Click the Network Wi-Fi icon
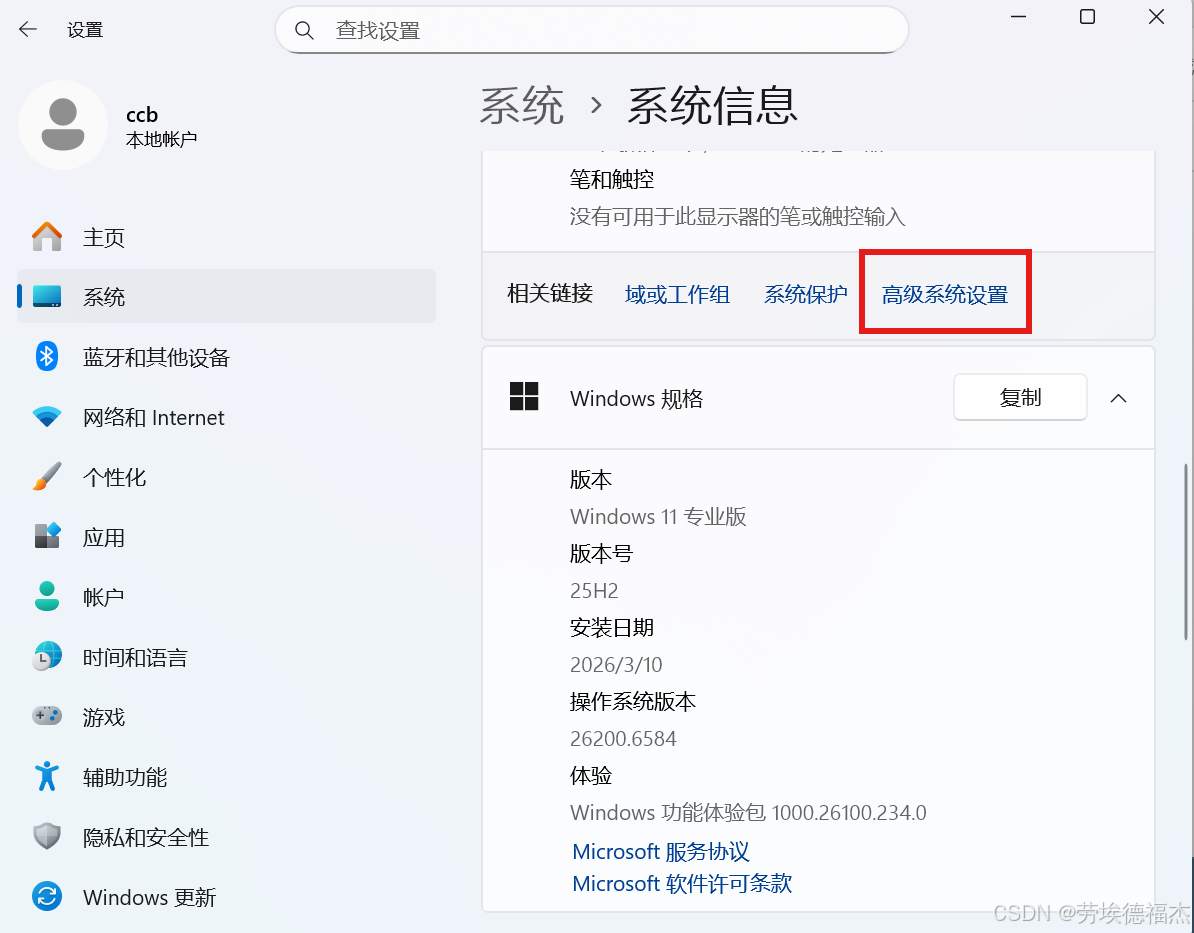1194x933 pixels. pos(47,417)
